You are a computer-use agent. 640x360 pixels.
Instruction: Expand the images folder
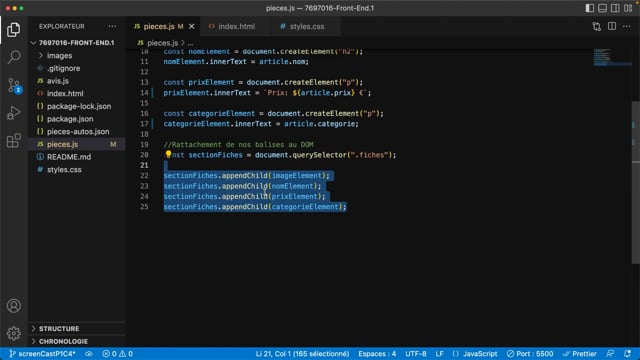coord(77,56)
